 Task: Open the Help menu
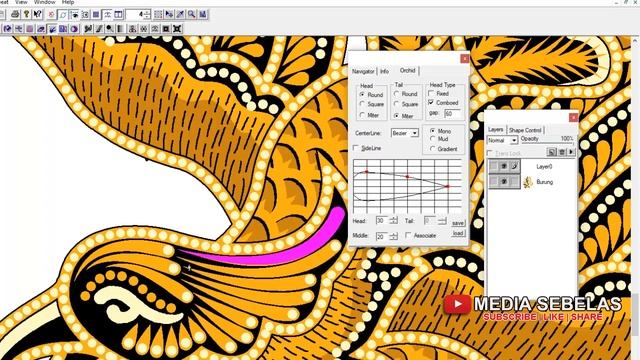pos(68,2)
